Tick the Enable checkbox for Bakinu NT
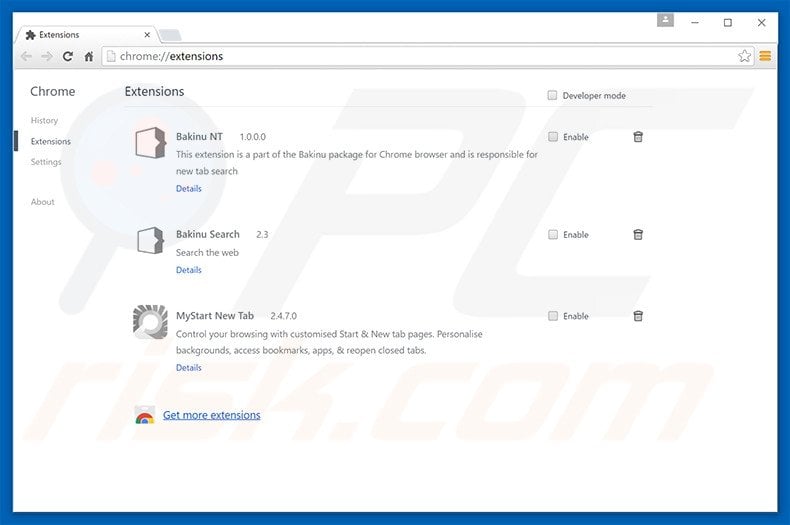Image resolution: width=790 pixels, height=525 pixels. tap(553, 137)
